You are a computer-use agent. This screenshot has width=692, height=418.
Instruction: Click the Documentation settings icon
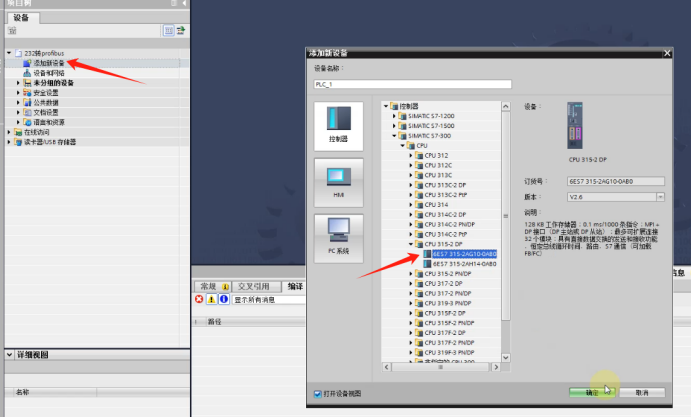click(x=27, y=112)
